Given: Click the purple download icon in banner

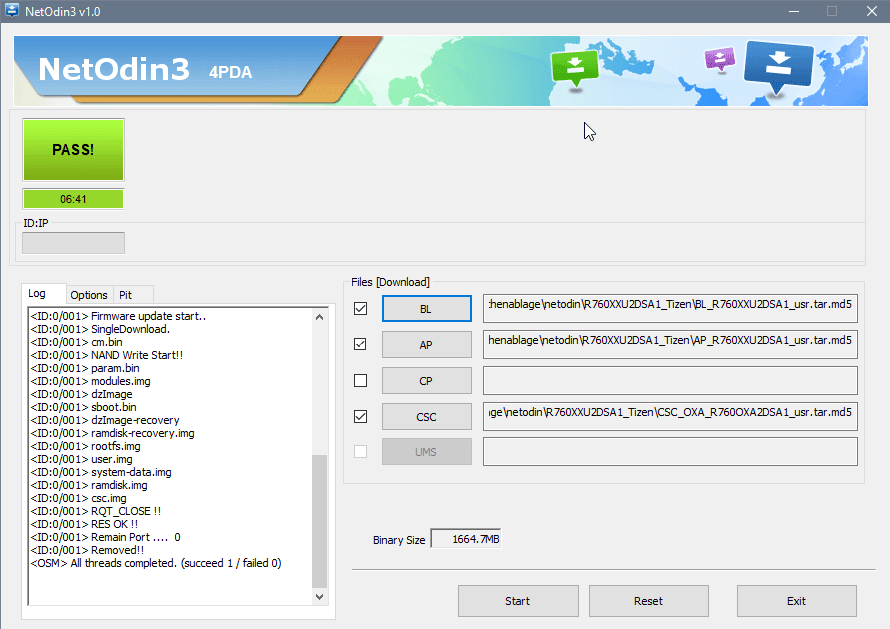Looking at the screenshot, I should pos(719,58).
